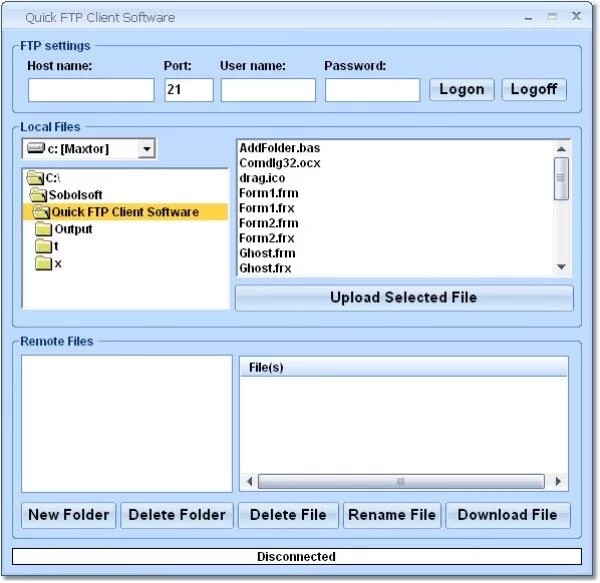
Task: Select drag.ico in local file list
Action: pyautogui.click(x=262, y=178)
